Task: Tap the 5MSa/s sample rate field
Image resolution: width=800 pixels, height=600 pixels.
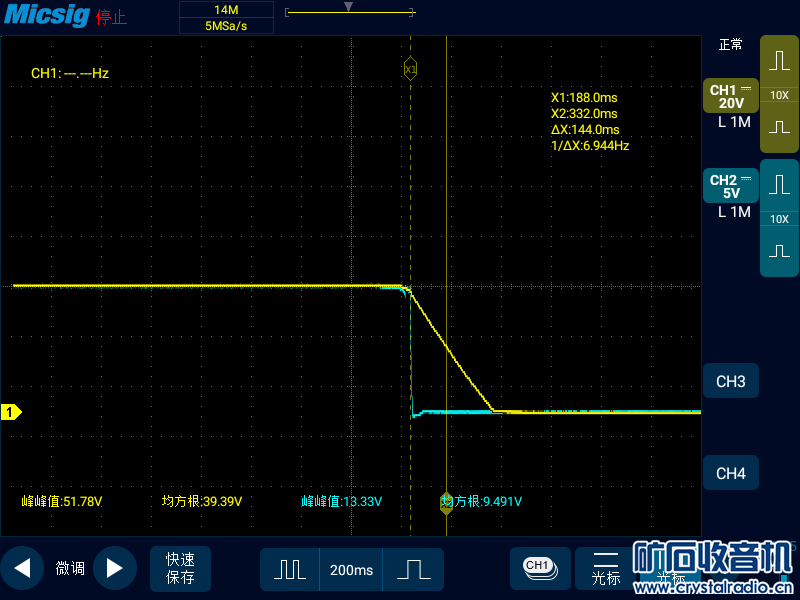Action: click(226, 26)
